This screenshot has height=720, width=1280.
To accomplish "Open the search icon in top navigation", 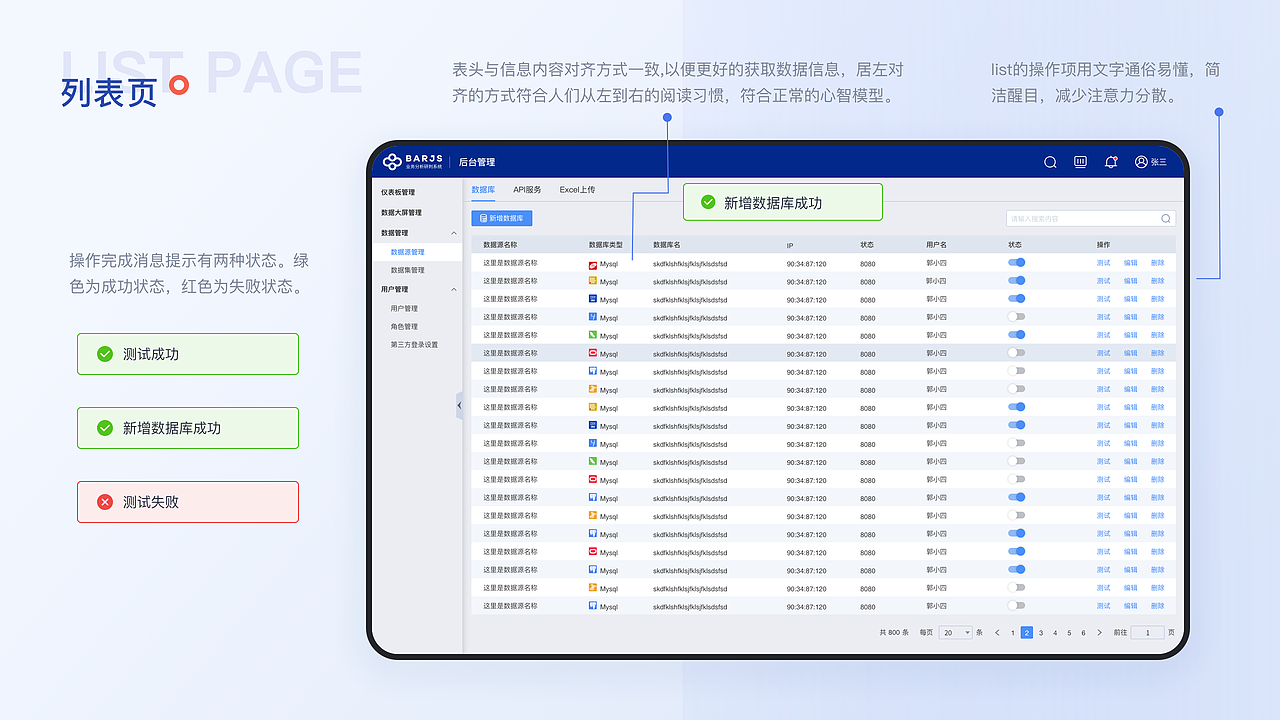I will click(1049, 161).
